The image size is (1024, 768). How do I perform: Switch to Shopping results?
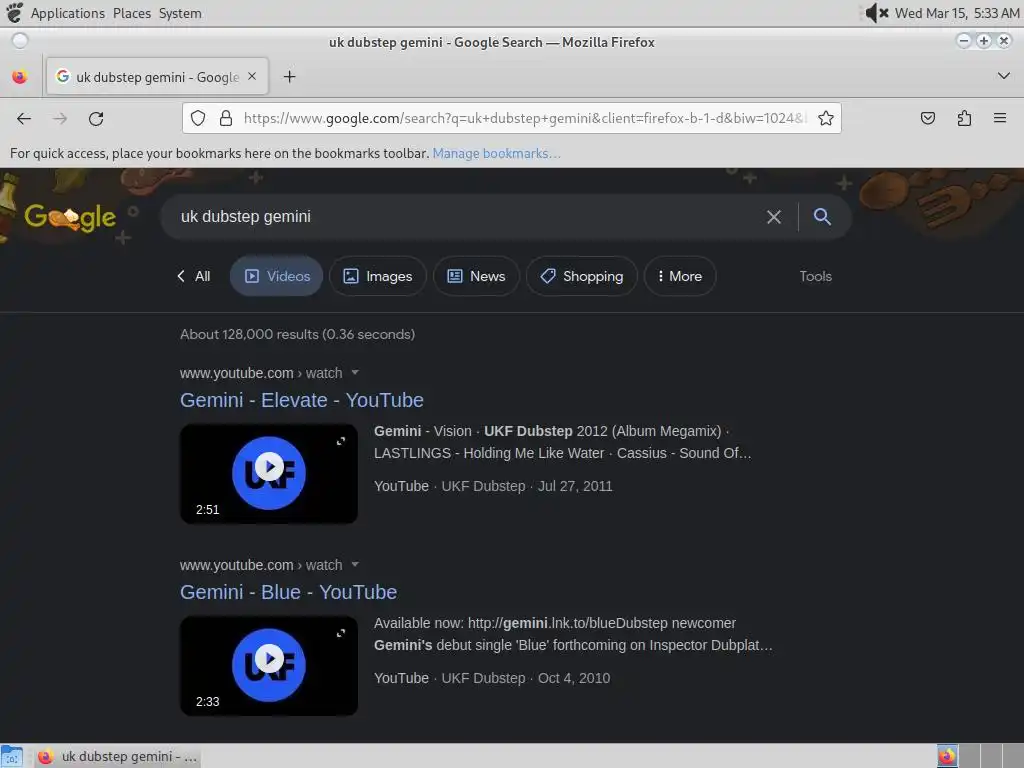point(582,276)
